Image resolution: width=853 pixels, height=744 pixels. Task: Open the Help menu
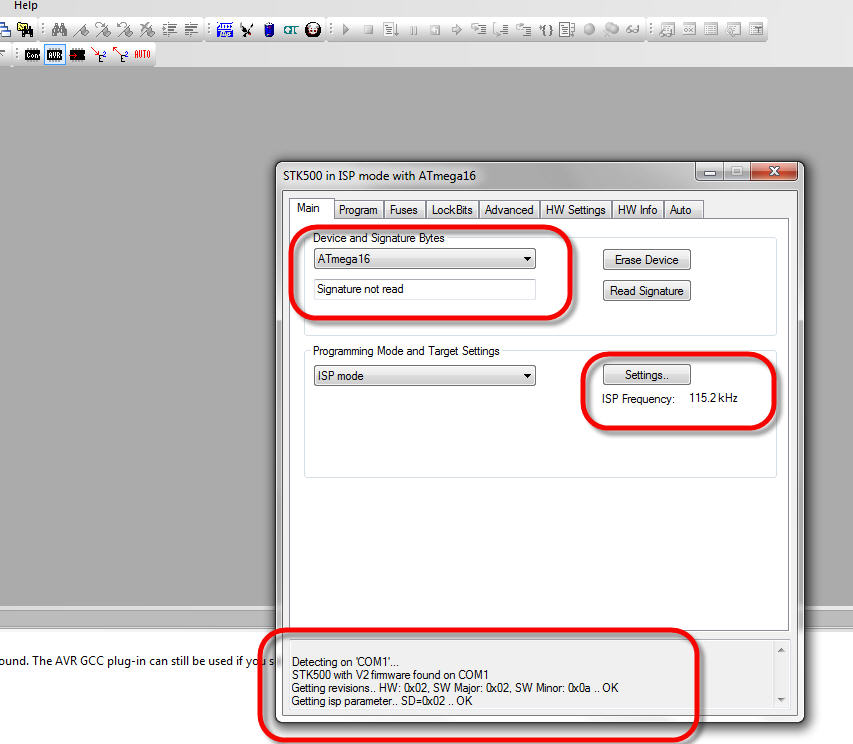[26, 5]
